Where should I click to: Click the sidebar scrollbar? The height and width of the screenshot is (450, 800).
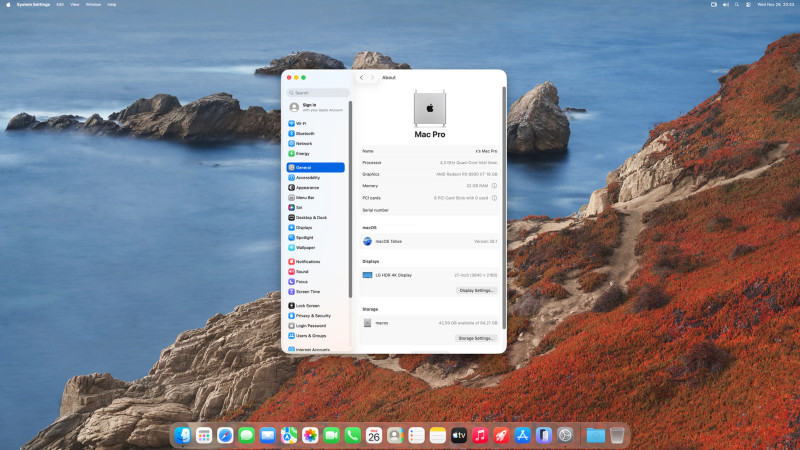point(351,199)
